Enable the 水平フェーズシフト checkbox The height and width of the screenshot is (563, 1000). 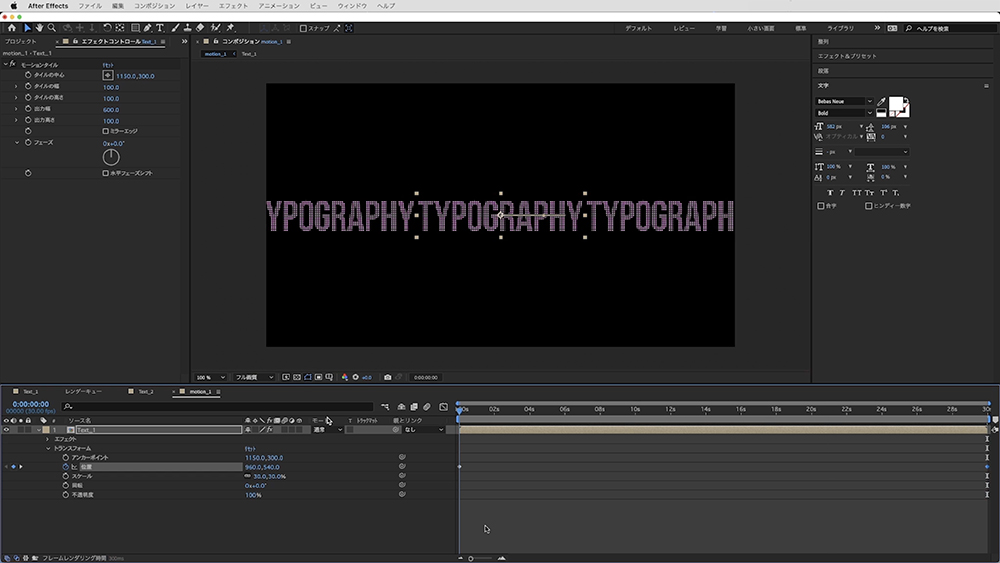(x=106, y=173)
